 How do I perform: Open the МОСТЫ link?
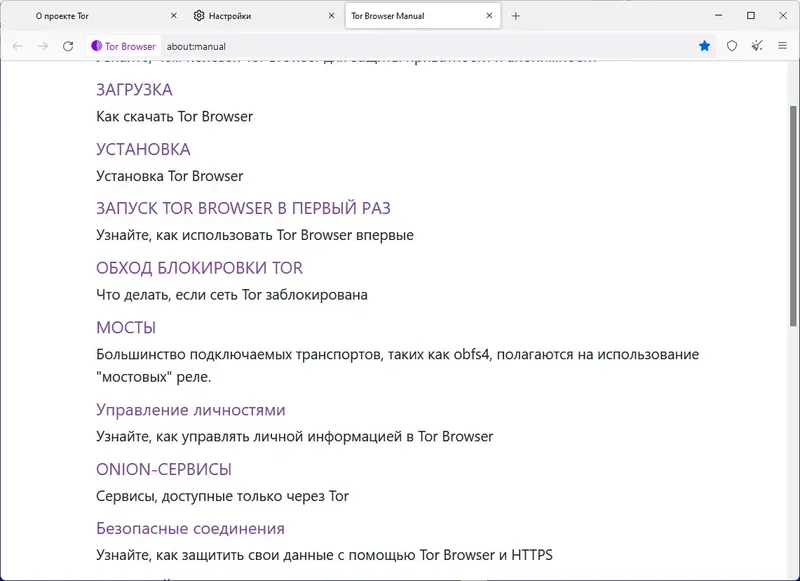click(126, 327)
